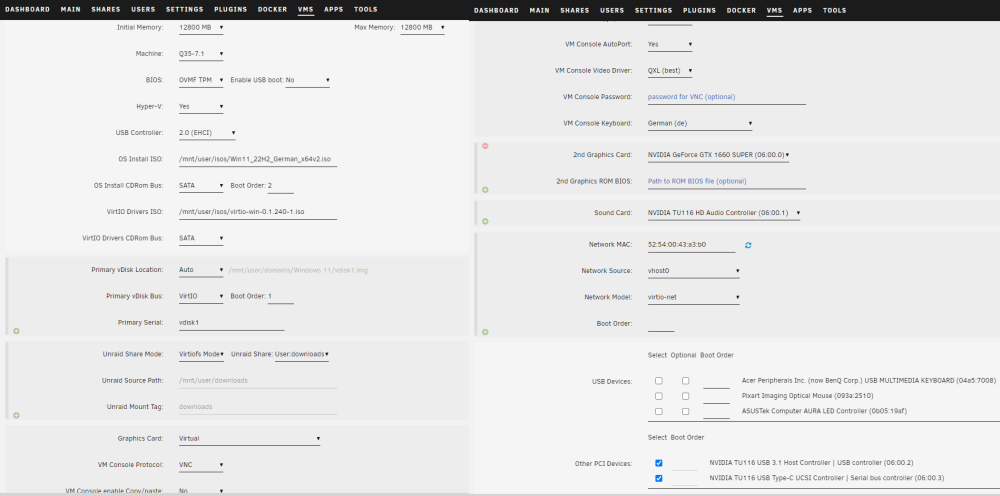Click Boot Order field for USB MULTIMEDIA KEYBOARD
This screenshot has height=496, width=1000.
pos(716,381)
